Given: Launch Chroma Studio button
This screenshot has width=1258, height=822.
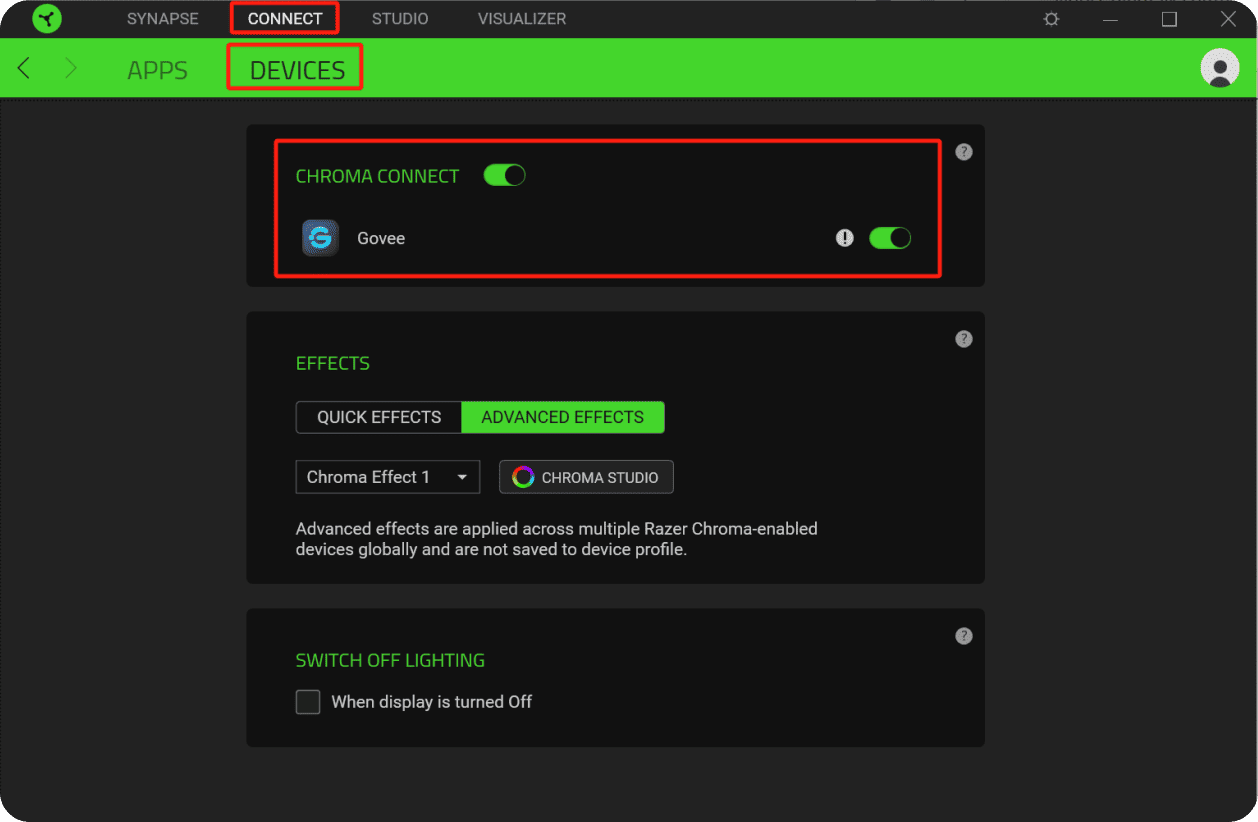Looking at the screenshot, I should click(x=586, y=477).
